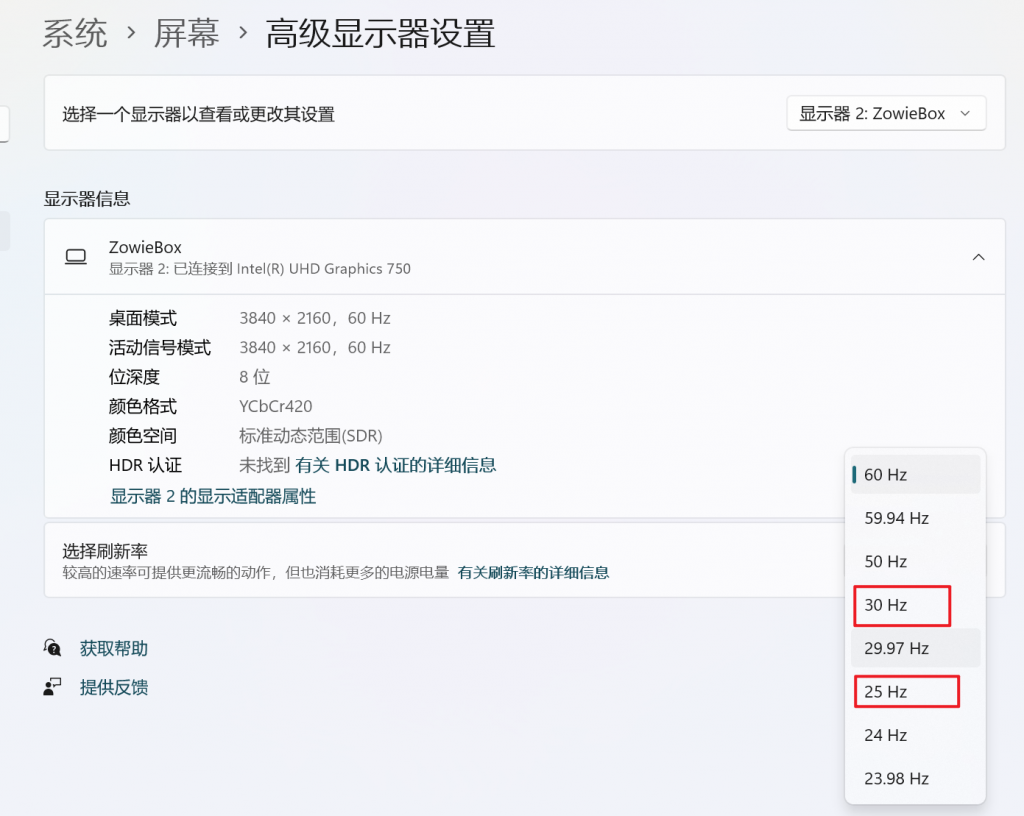Open display adapter properties for Display 2

pyautogui.click(x=213, y=496)
